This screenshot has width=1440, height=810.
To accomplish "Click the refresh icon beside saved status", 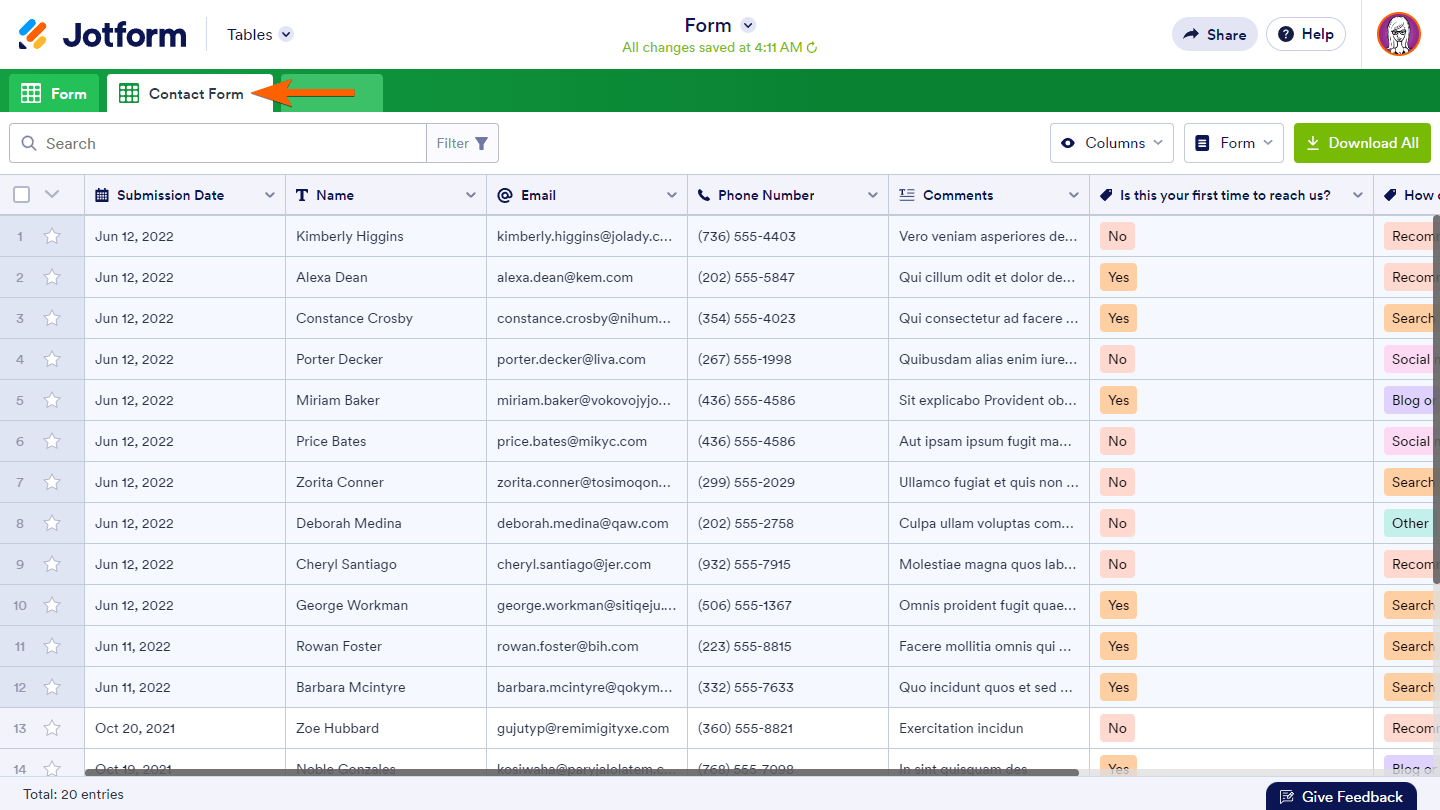I will [x=812, y=48].
